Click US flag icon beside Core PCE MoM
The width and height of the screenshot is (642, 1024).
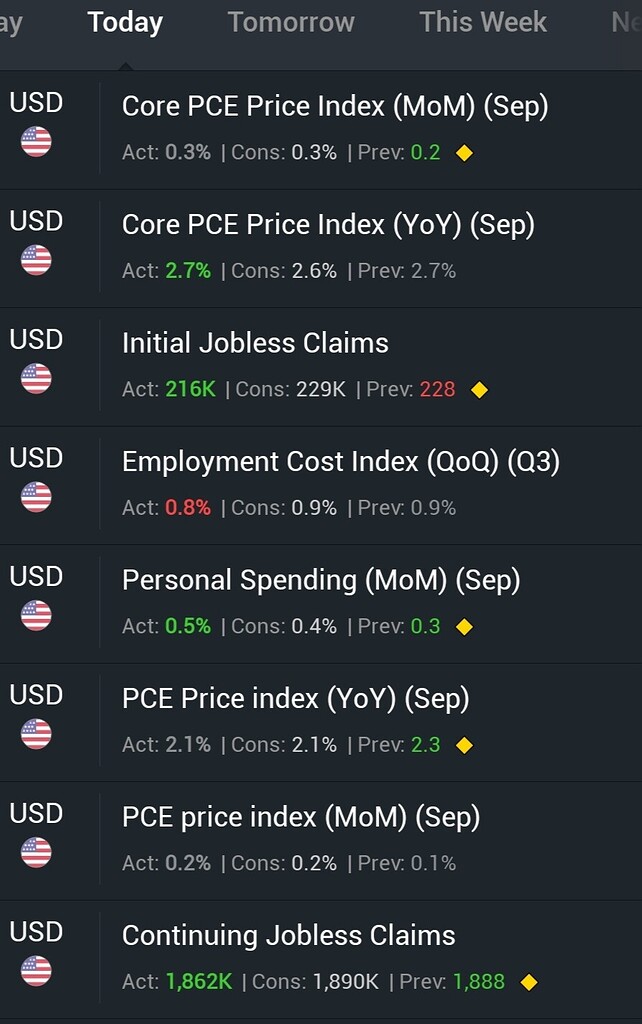pyautogui.click(x=36, y=142)
